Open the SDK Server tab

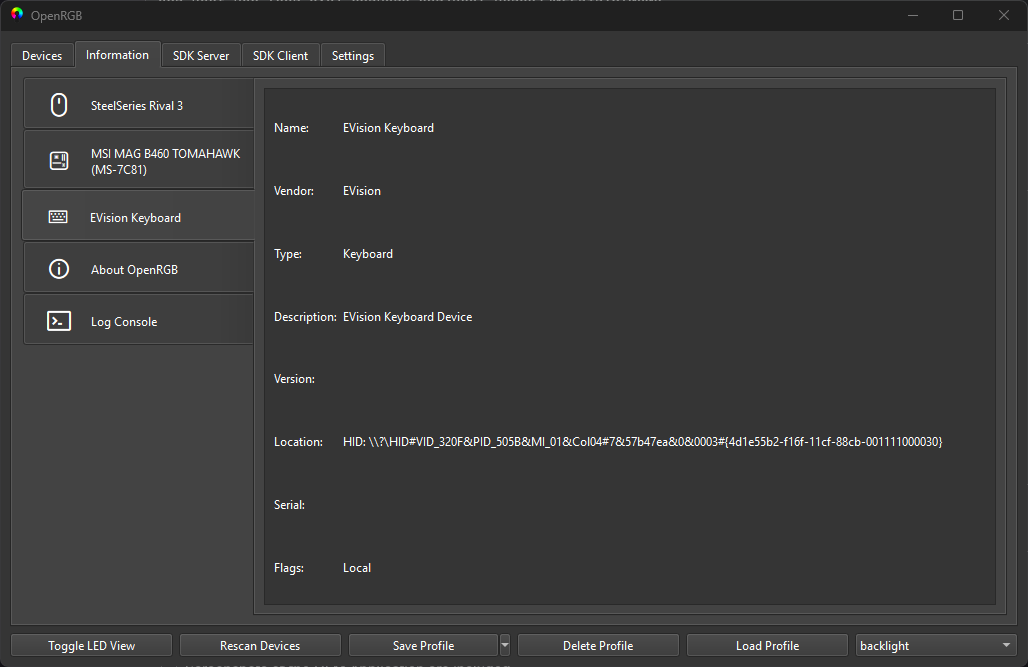coord(201,56)
